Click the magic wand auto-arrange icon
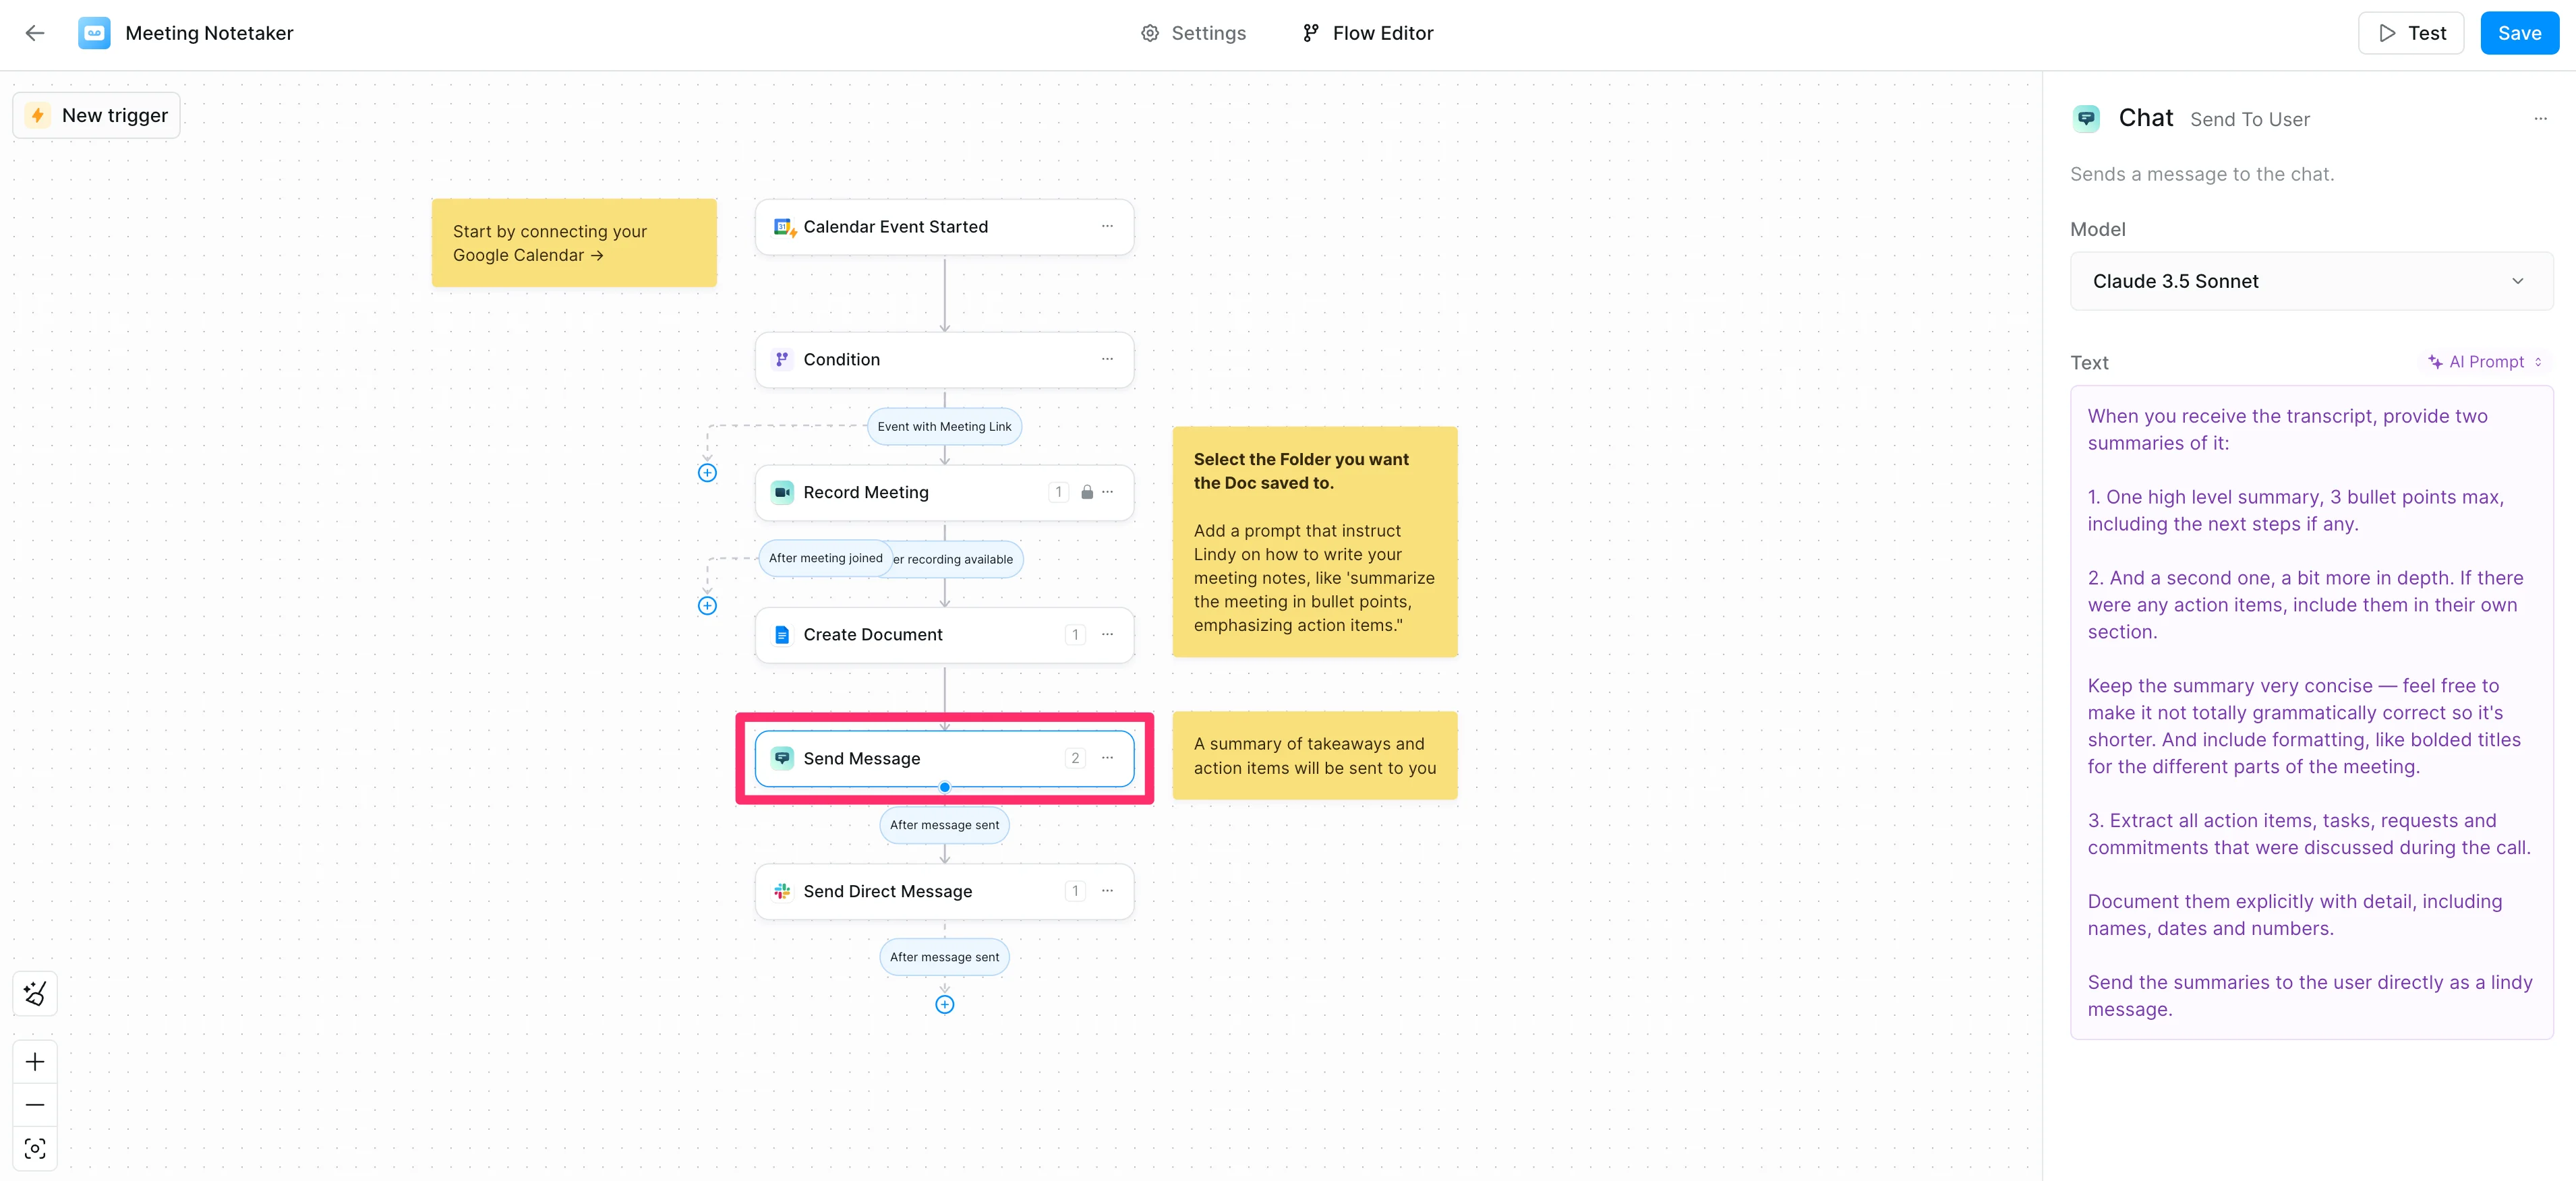The width and height of the screenshot is (2576, 1181). (35, 993)
